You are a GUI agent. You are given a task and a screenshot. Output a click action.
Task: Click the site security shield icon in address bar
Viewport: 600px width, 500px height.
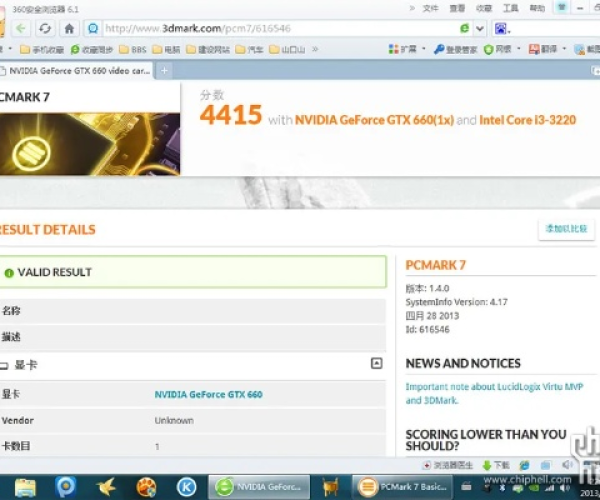tap(93, 28)
